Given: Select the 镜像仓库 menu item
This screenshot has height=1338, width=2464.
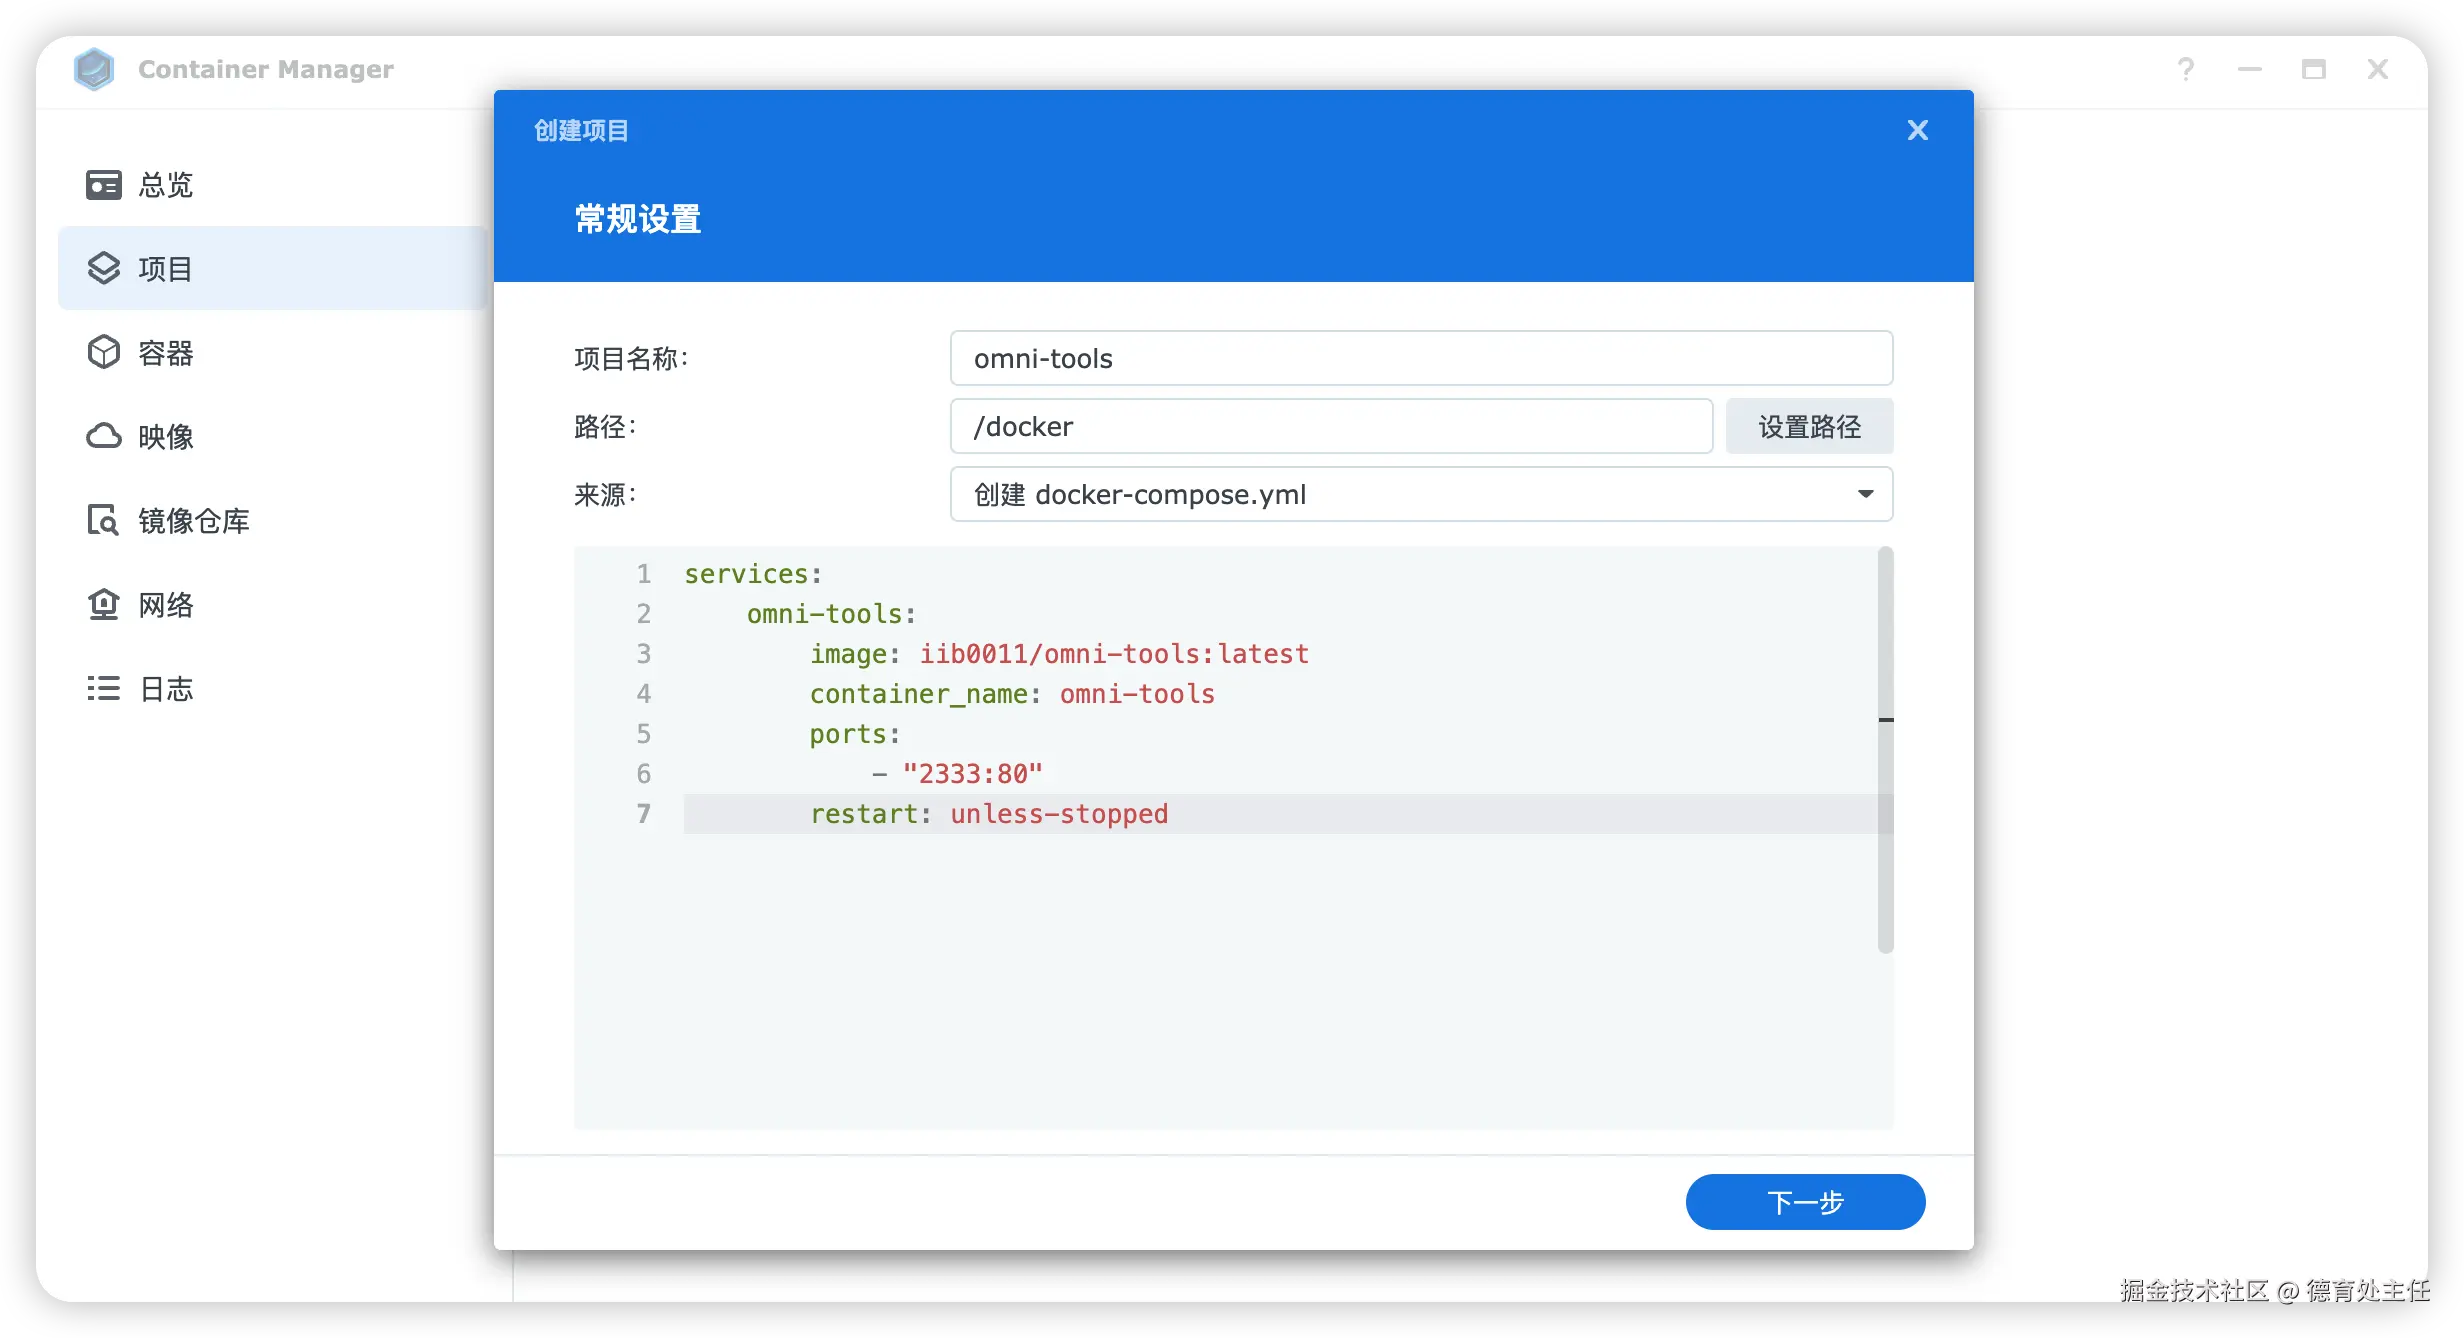Looking at the screenshot, I should click(x=194, y=520).
